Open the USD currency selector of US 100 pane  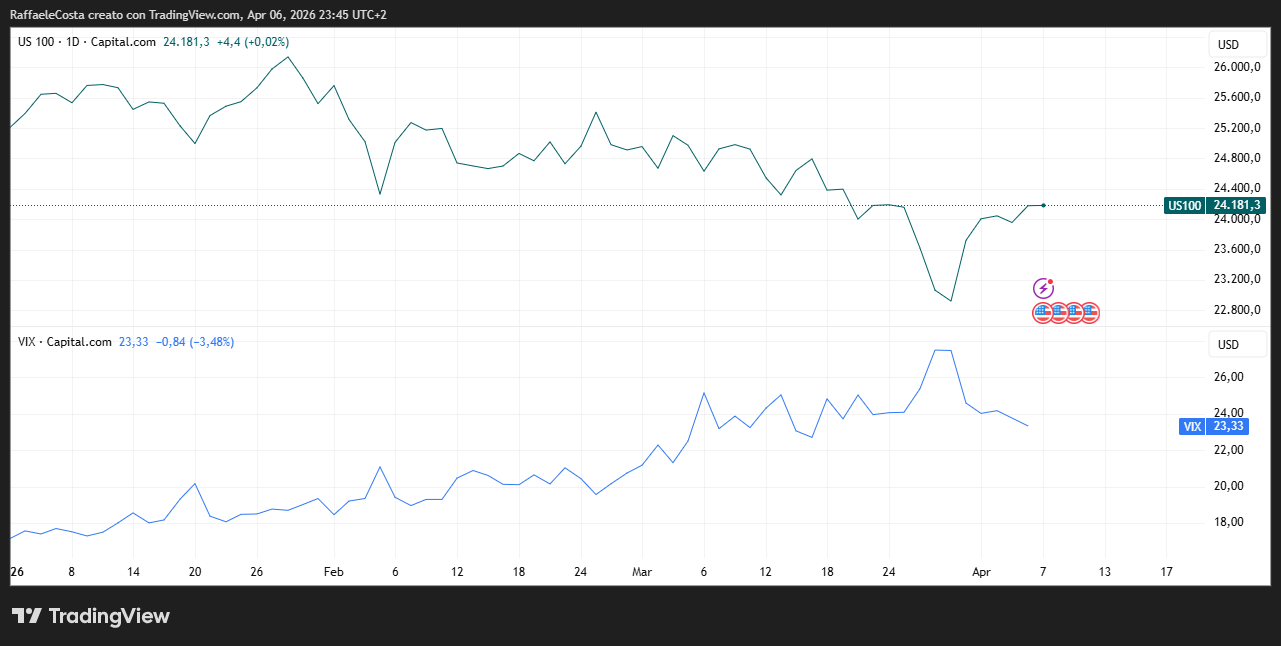tap(1228, 45)
